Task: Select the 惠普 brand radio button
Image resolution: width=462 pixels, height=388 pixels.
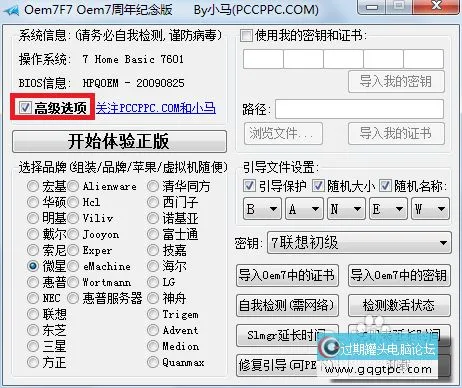Action: pos(33,282)
